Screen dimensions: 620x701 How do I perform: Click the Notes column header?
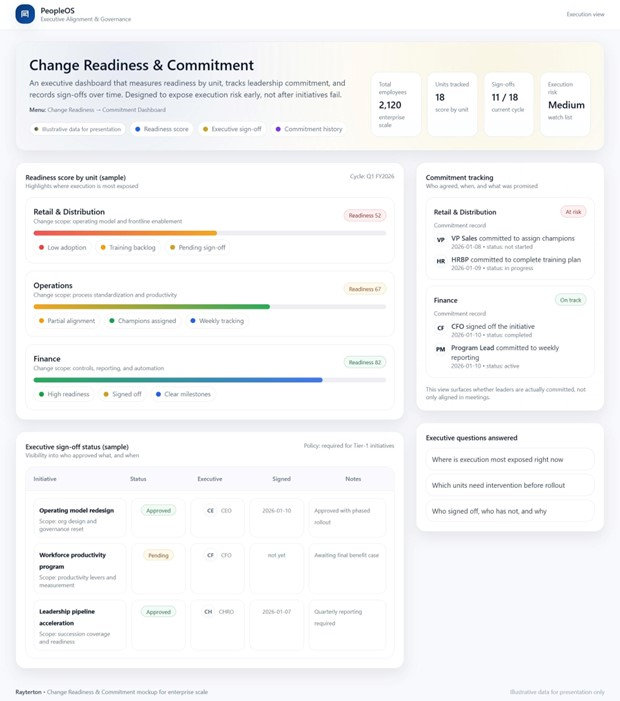(x=353, y=479)
